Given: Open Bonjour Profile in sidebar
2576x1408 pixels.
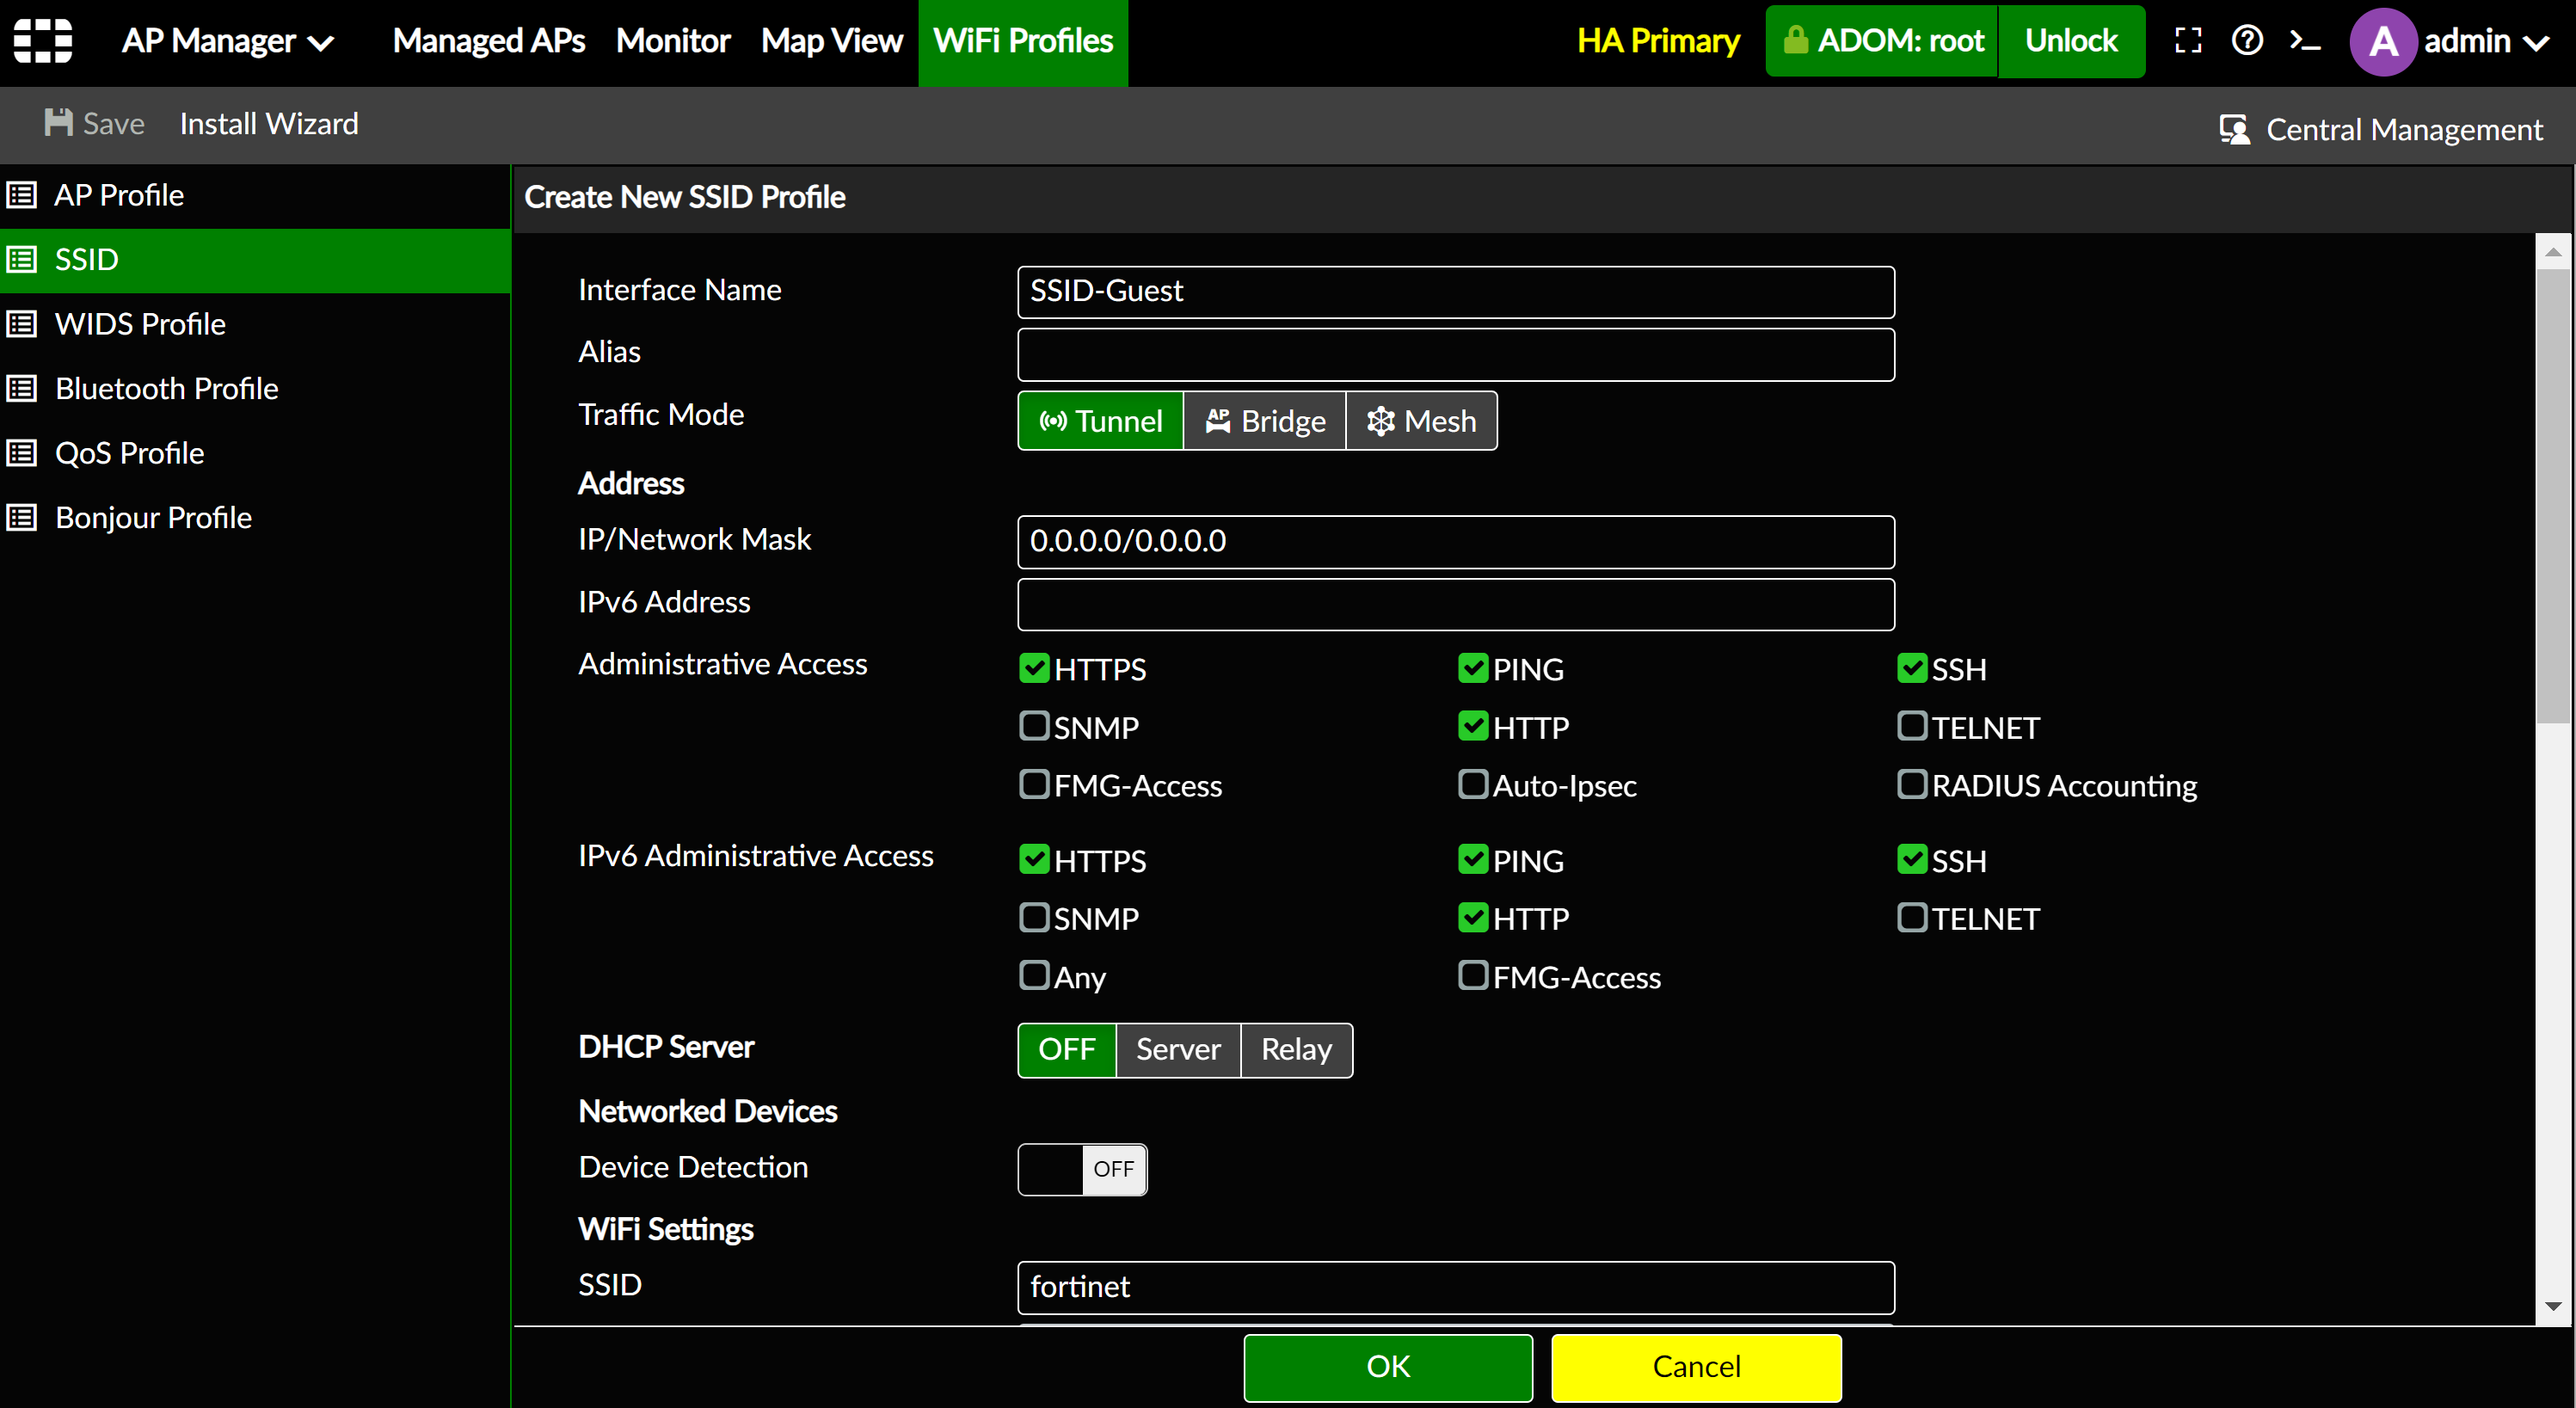Looking at the screenshot, I should [255, 518].
